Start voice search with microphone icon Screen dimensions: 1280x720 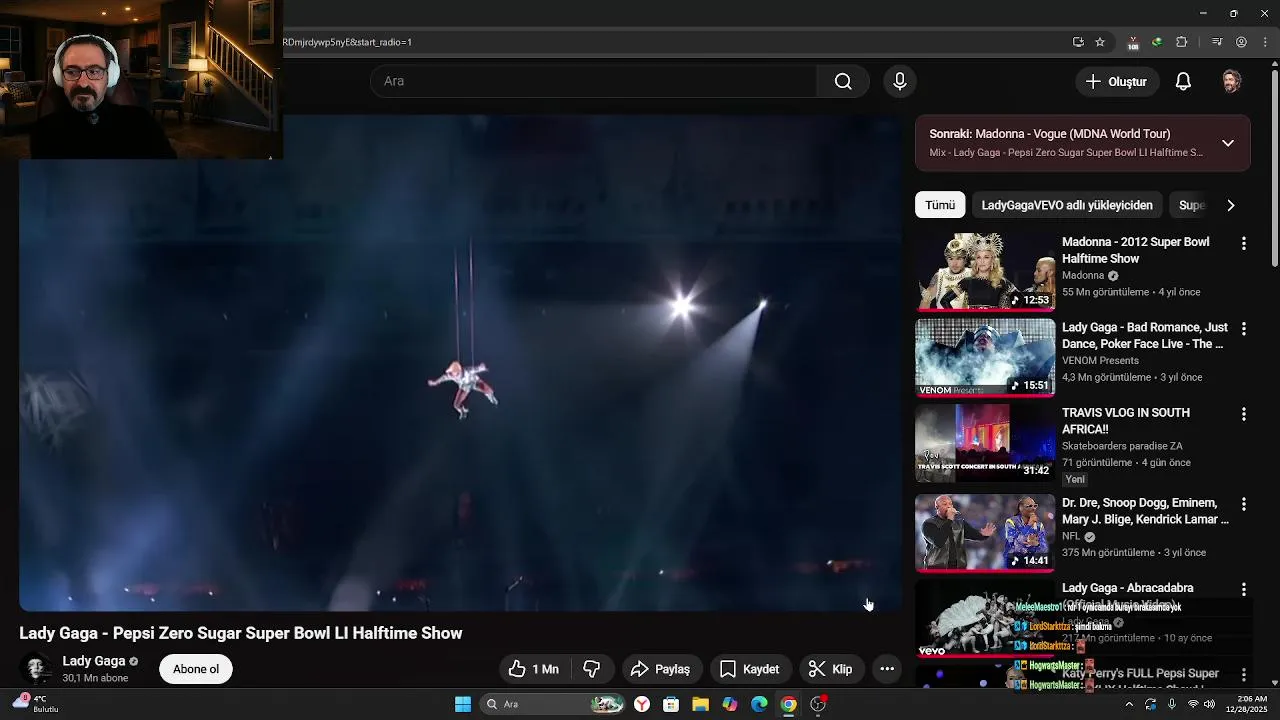click(900, 82)
